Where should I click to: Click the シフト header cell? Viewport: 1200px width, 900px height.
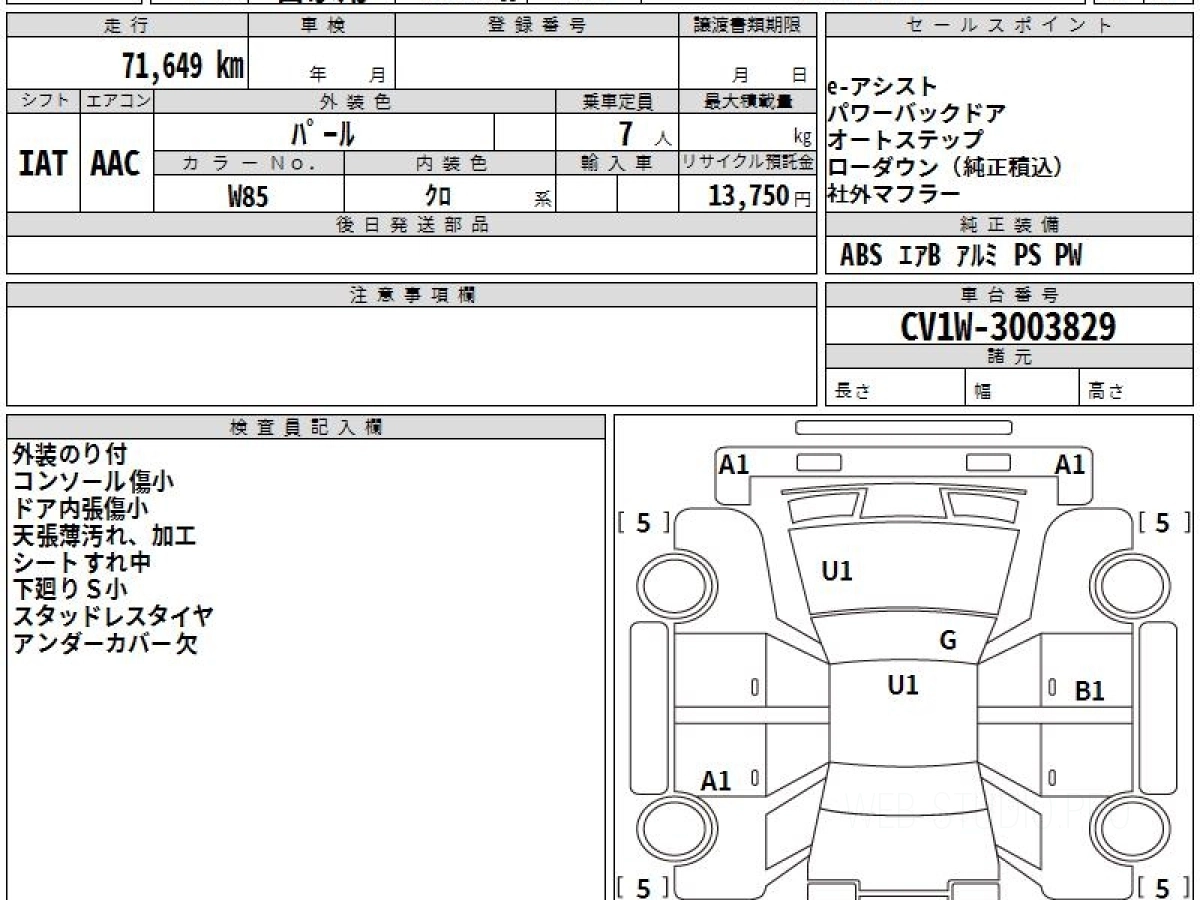pos(44,101)
